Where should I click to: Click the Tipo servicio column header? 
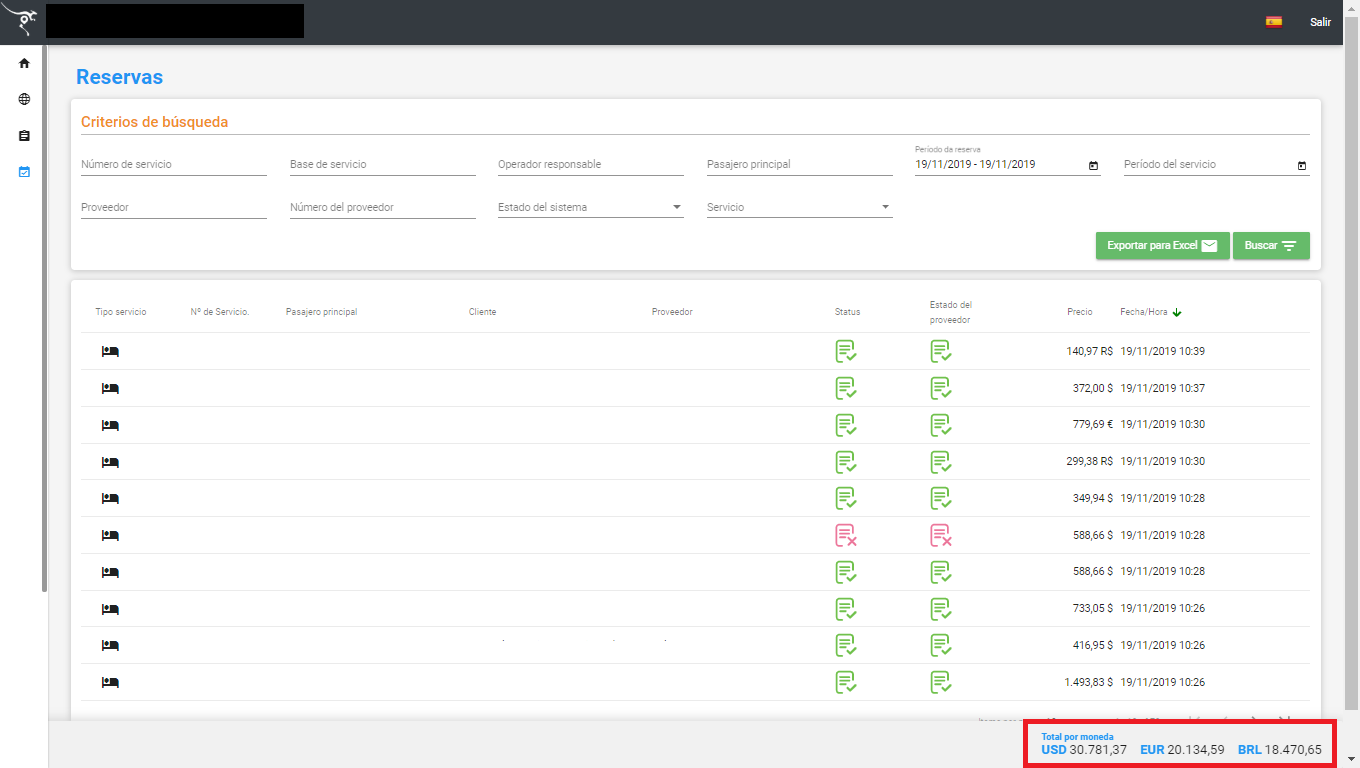(x=121, y=312)
